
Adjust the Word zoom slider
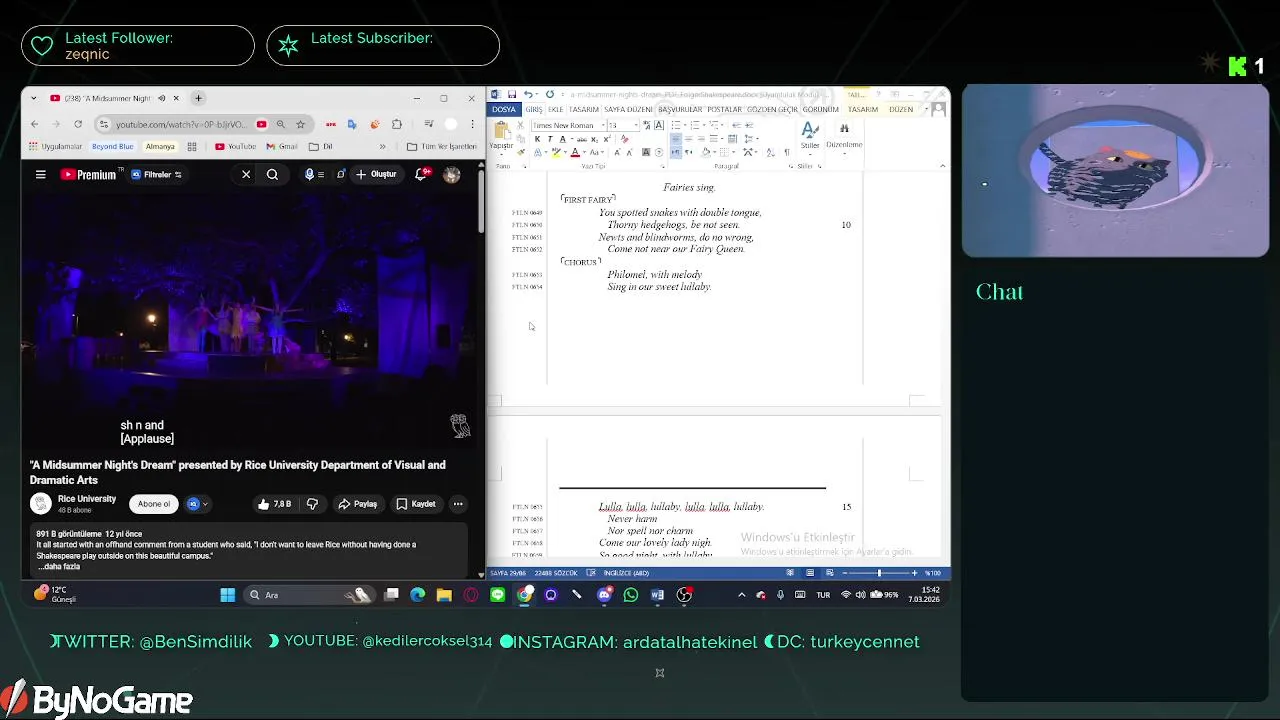tap(879, 573)
